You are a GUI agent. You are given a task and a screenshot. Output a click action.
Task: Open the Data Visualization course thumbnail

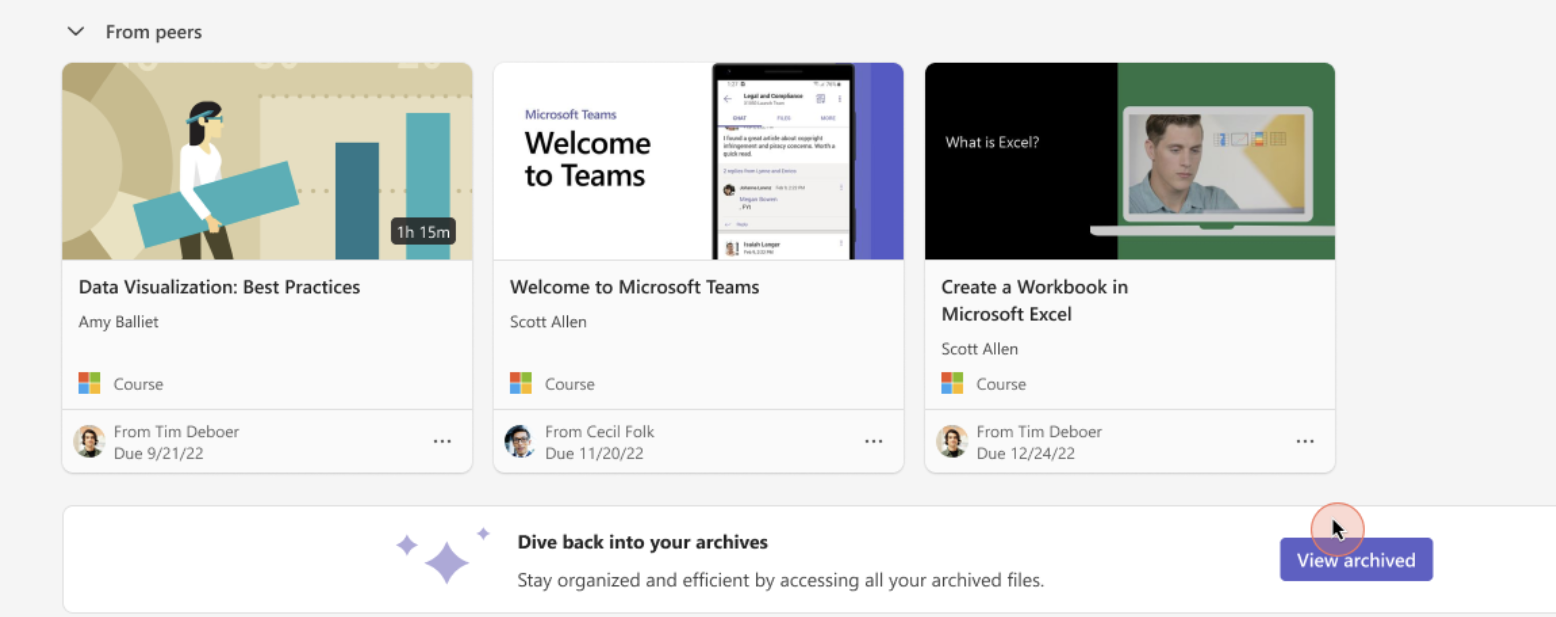coord(267,161)
